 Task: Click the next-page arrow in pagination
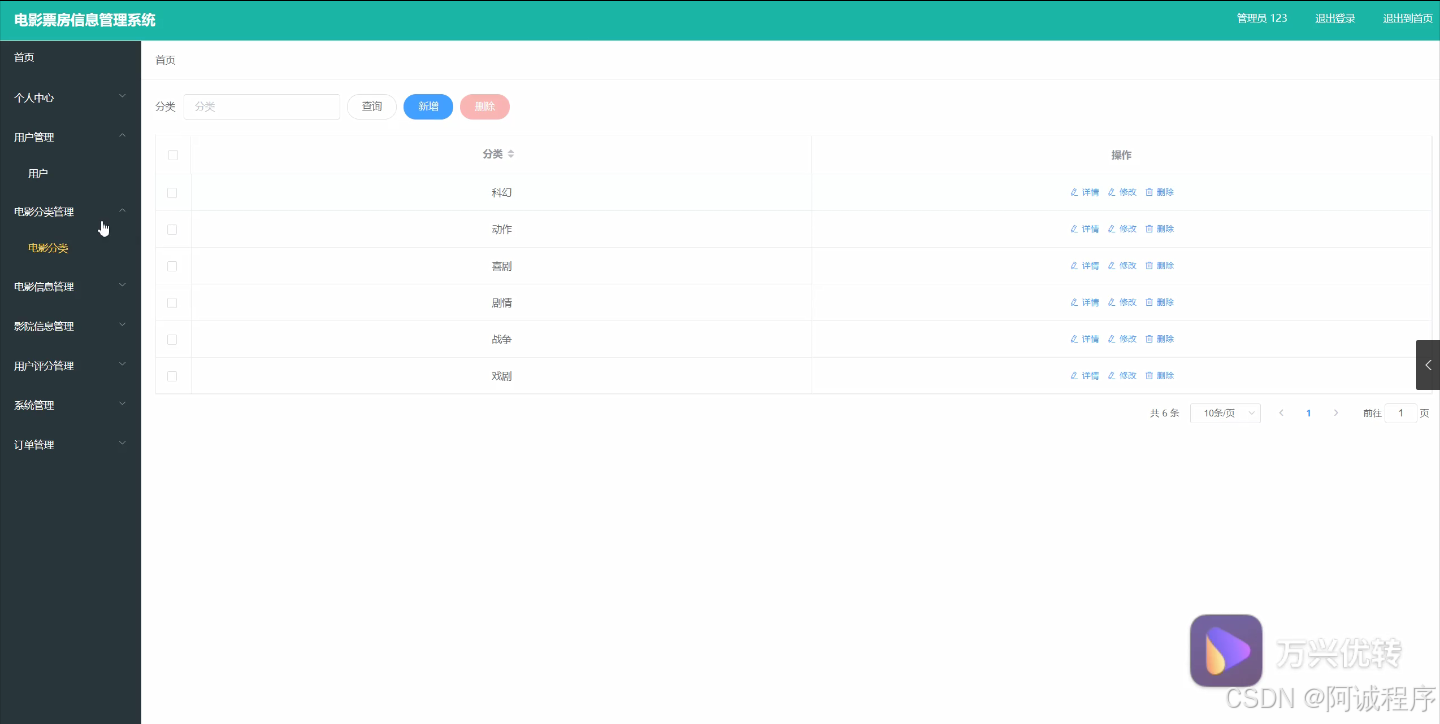(1336, 412)
